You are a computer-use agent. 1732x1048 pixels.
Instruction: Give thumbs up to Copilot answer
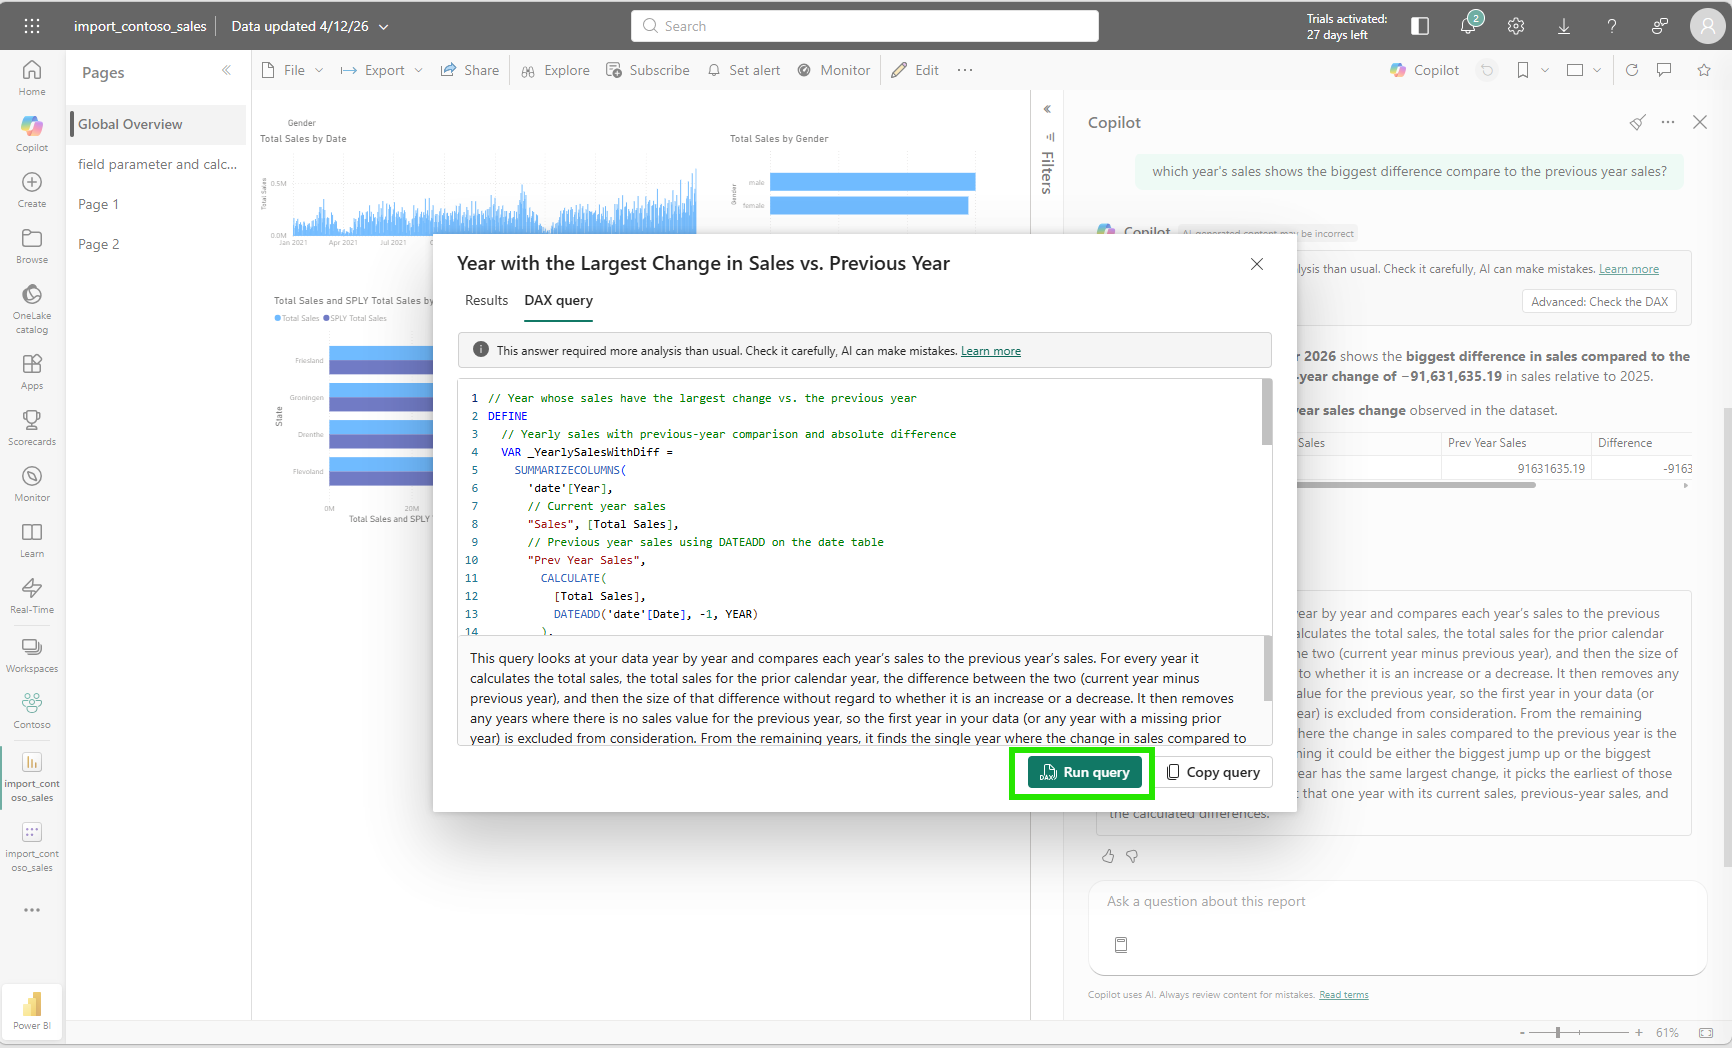point(1108,856)
